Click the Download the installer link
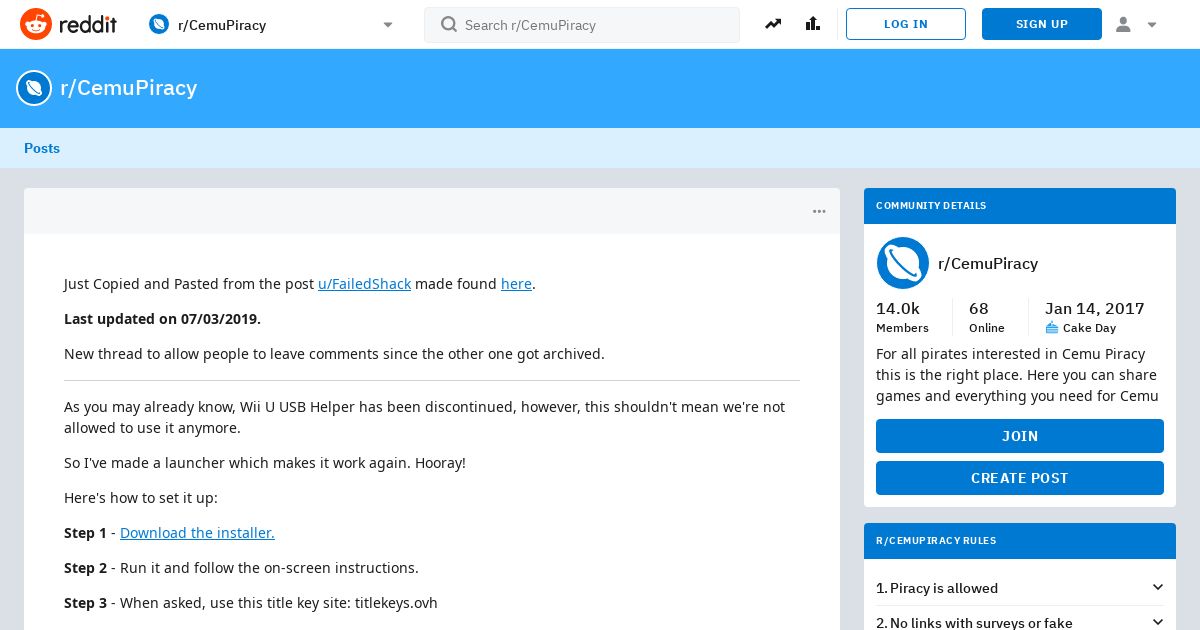Viewport: 1200px width, 630px height. pyautogui.click(x=197, y=533)
